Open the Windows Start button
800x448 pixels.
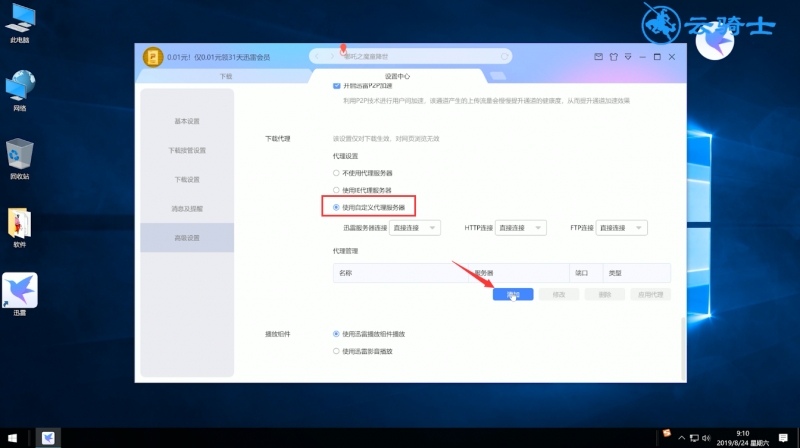12,438
